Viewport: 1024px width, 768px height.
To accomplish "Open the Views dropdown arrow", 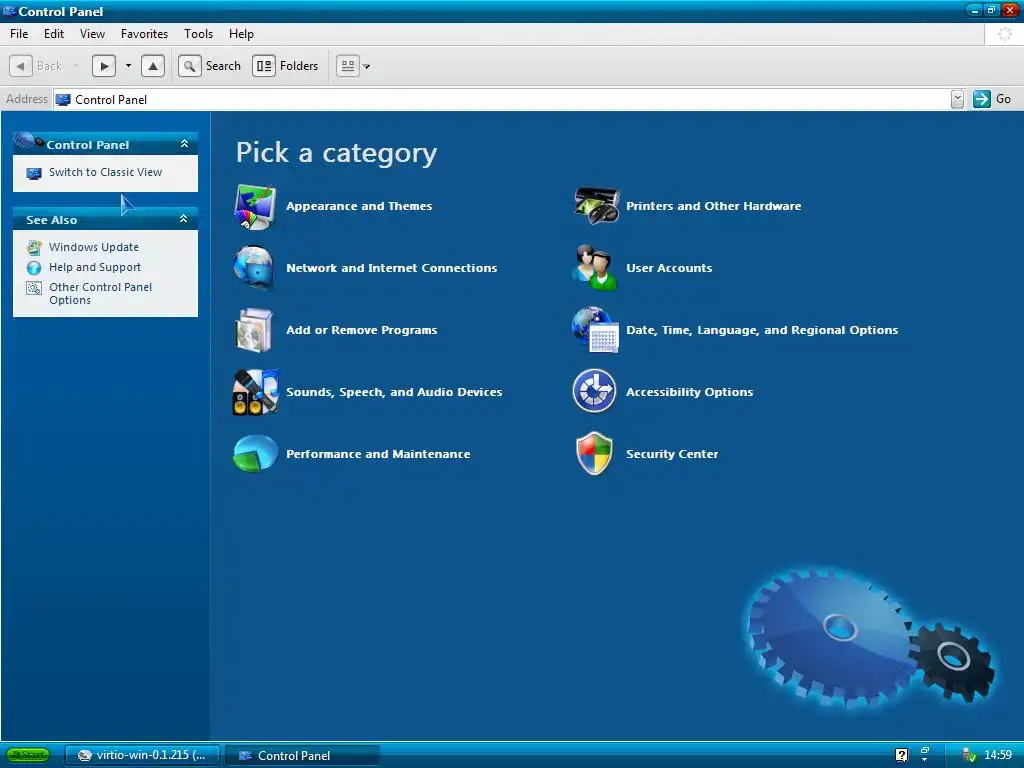I will pos(366,67).
